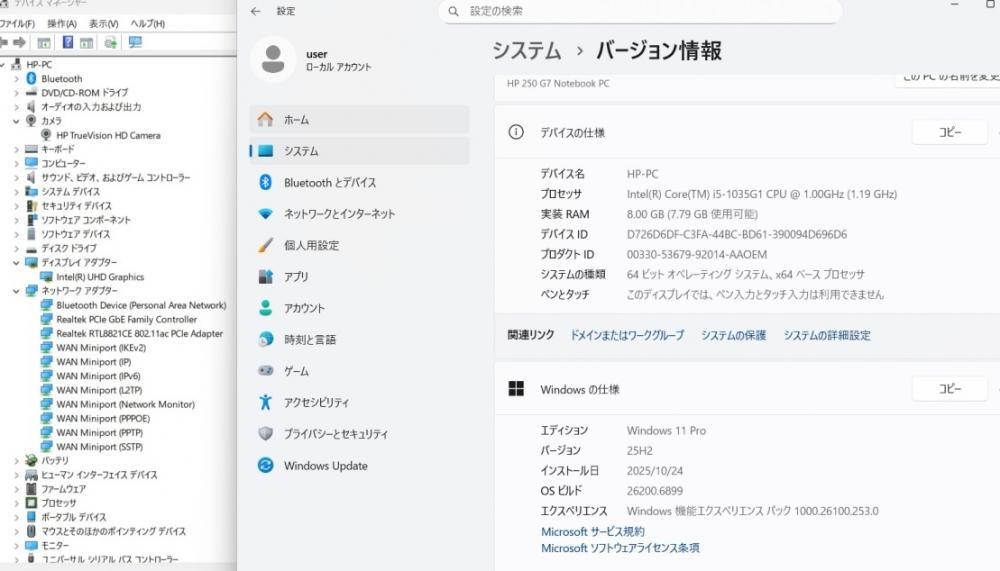Open 個人用設定 in sidebar
1000x571 pixels.
tap(360, 245)
